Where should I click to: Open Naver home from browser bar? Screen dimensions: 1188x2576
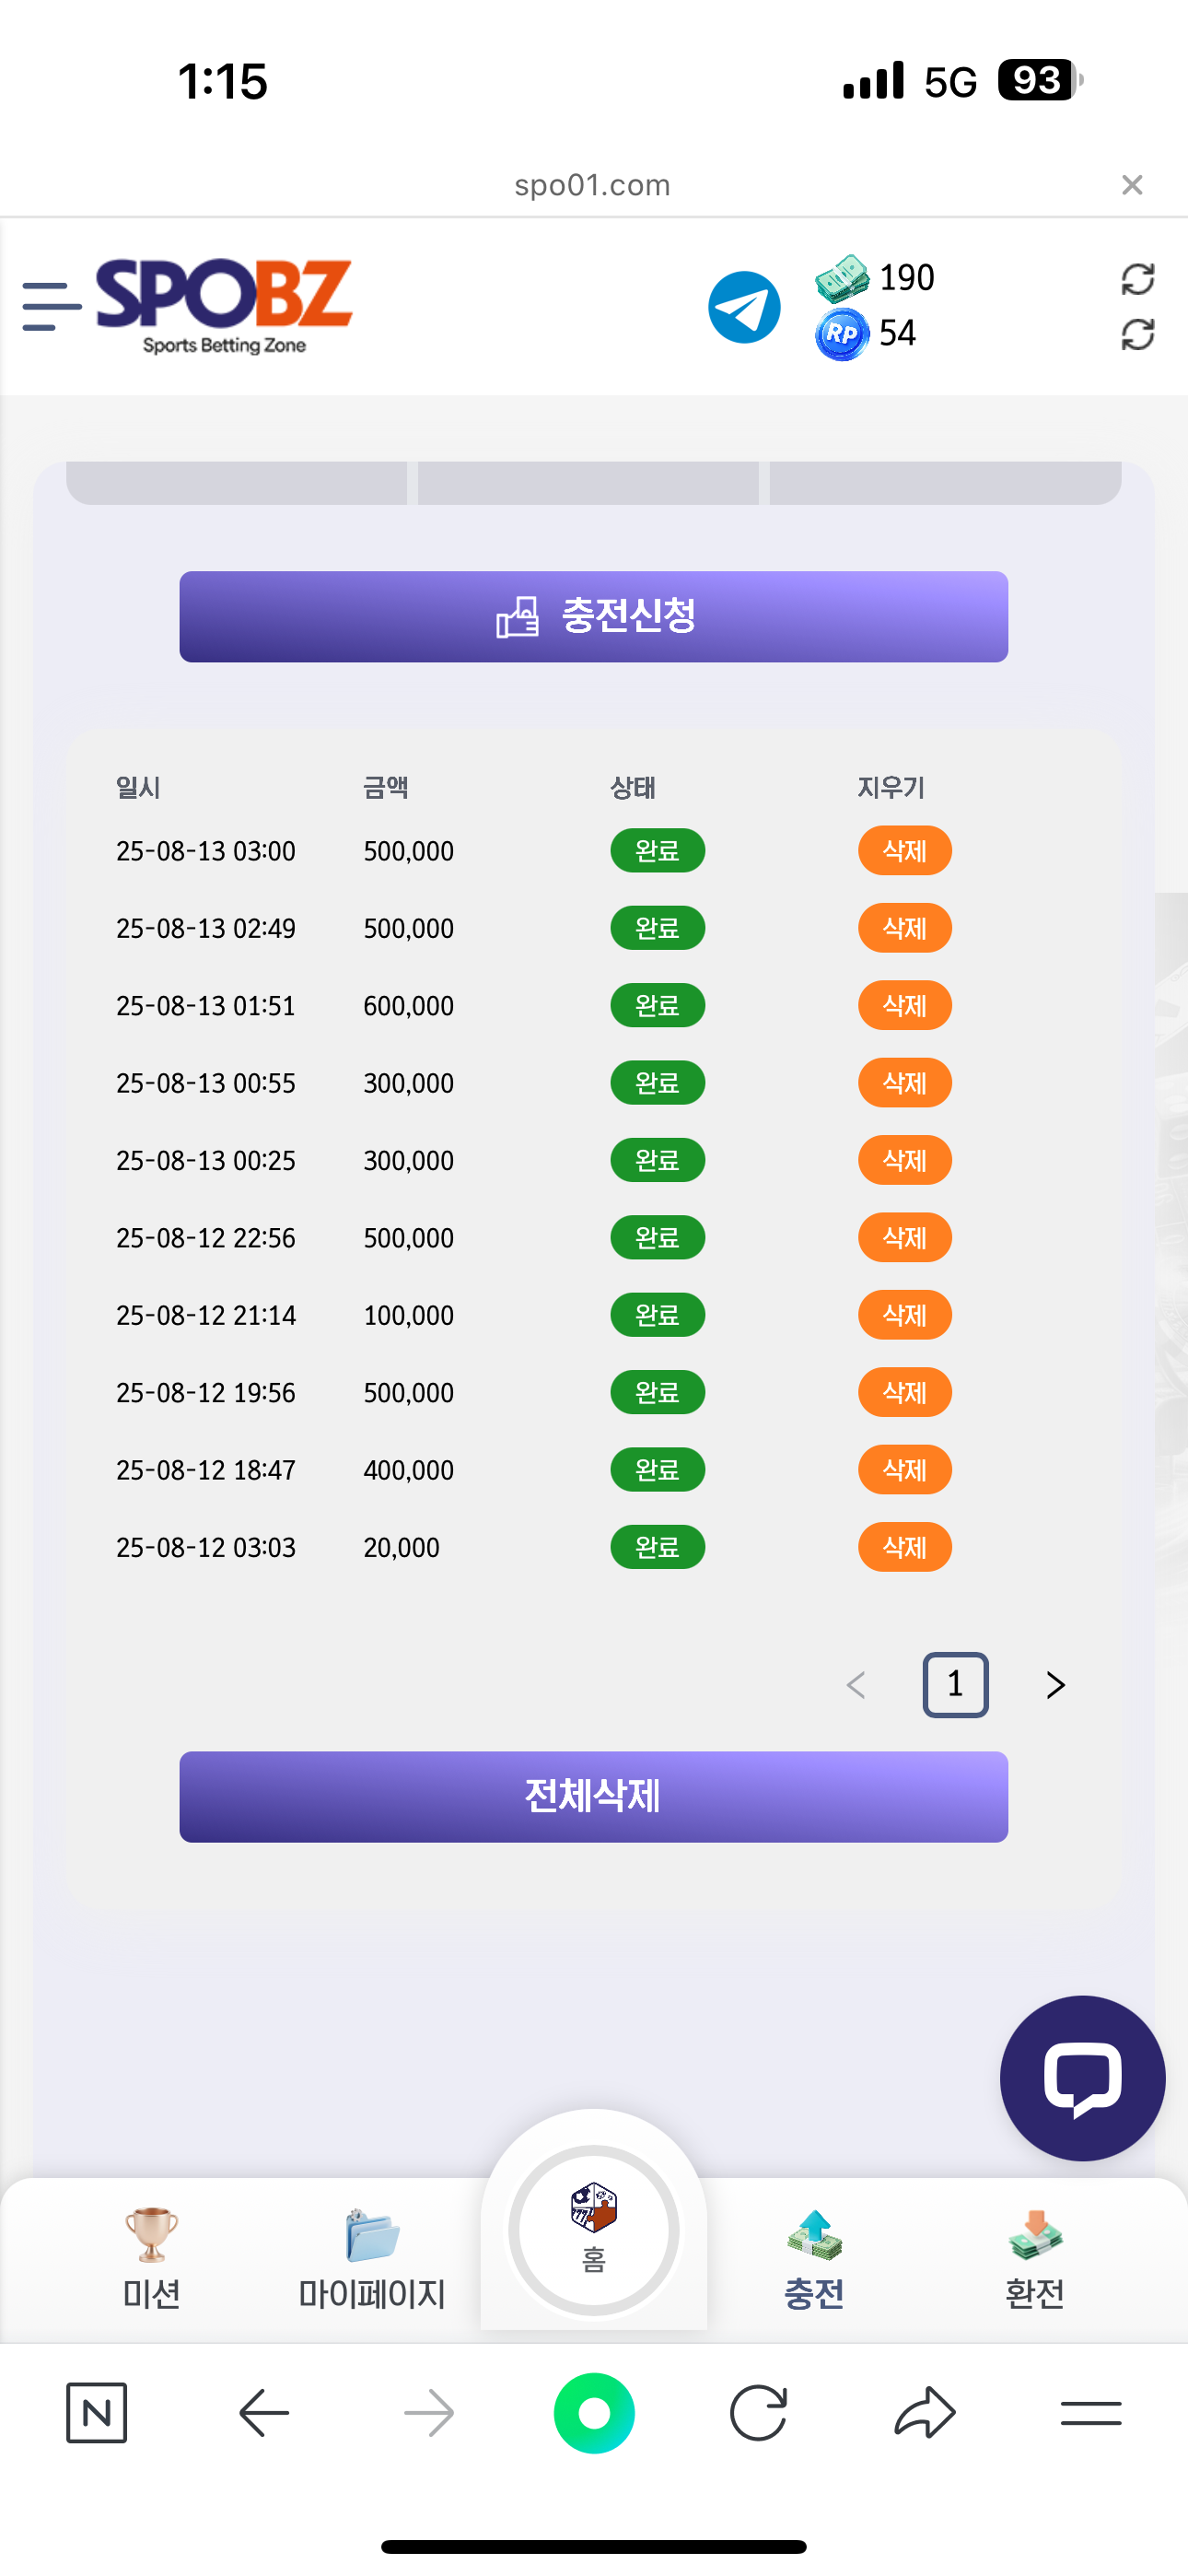96,2413
